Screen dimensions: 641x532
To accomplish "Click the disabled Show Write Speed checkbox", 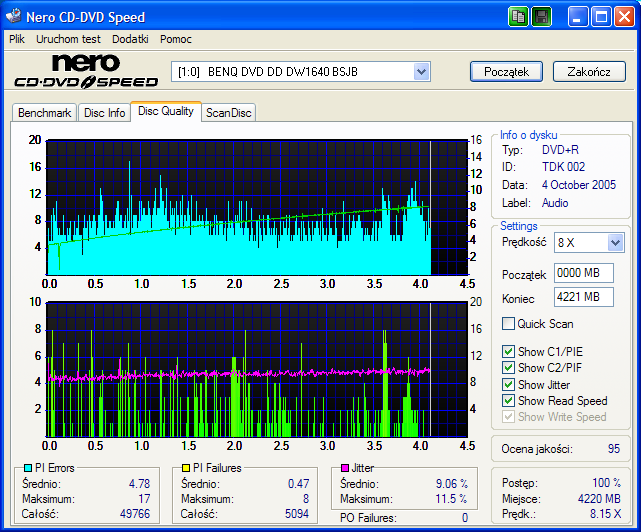I will pos(508,417).
